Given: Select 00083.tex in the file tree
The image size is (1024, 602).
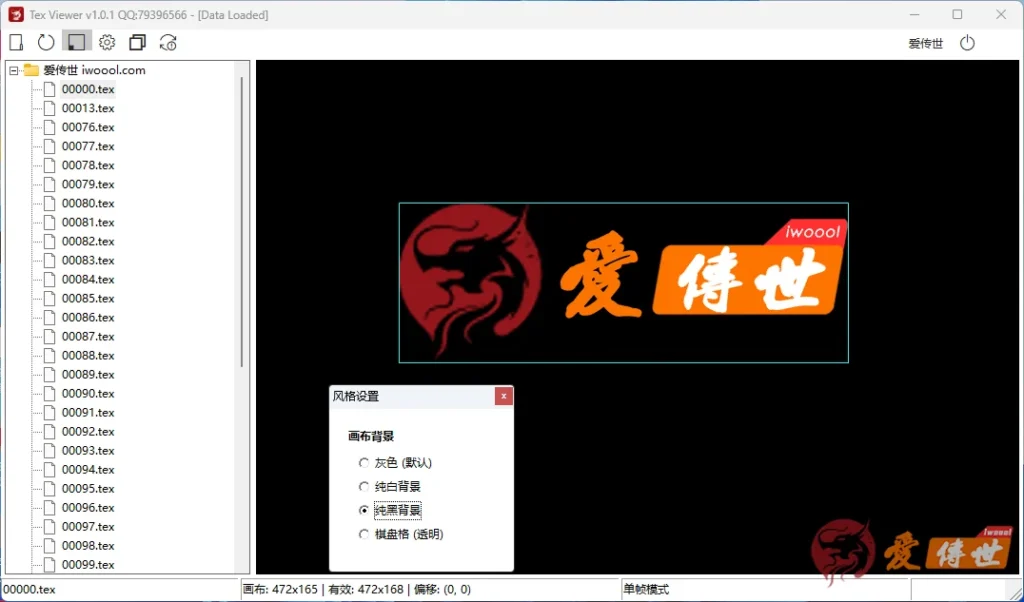Looking at the screenshot, I should [x=88, y=260].
